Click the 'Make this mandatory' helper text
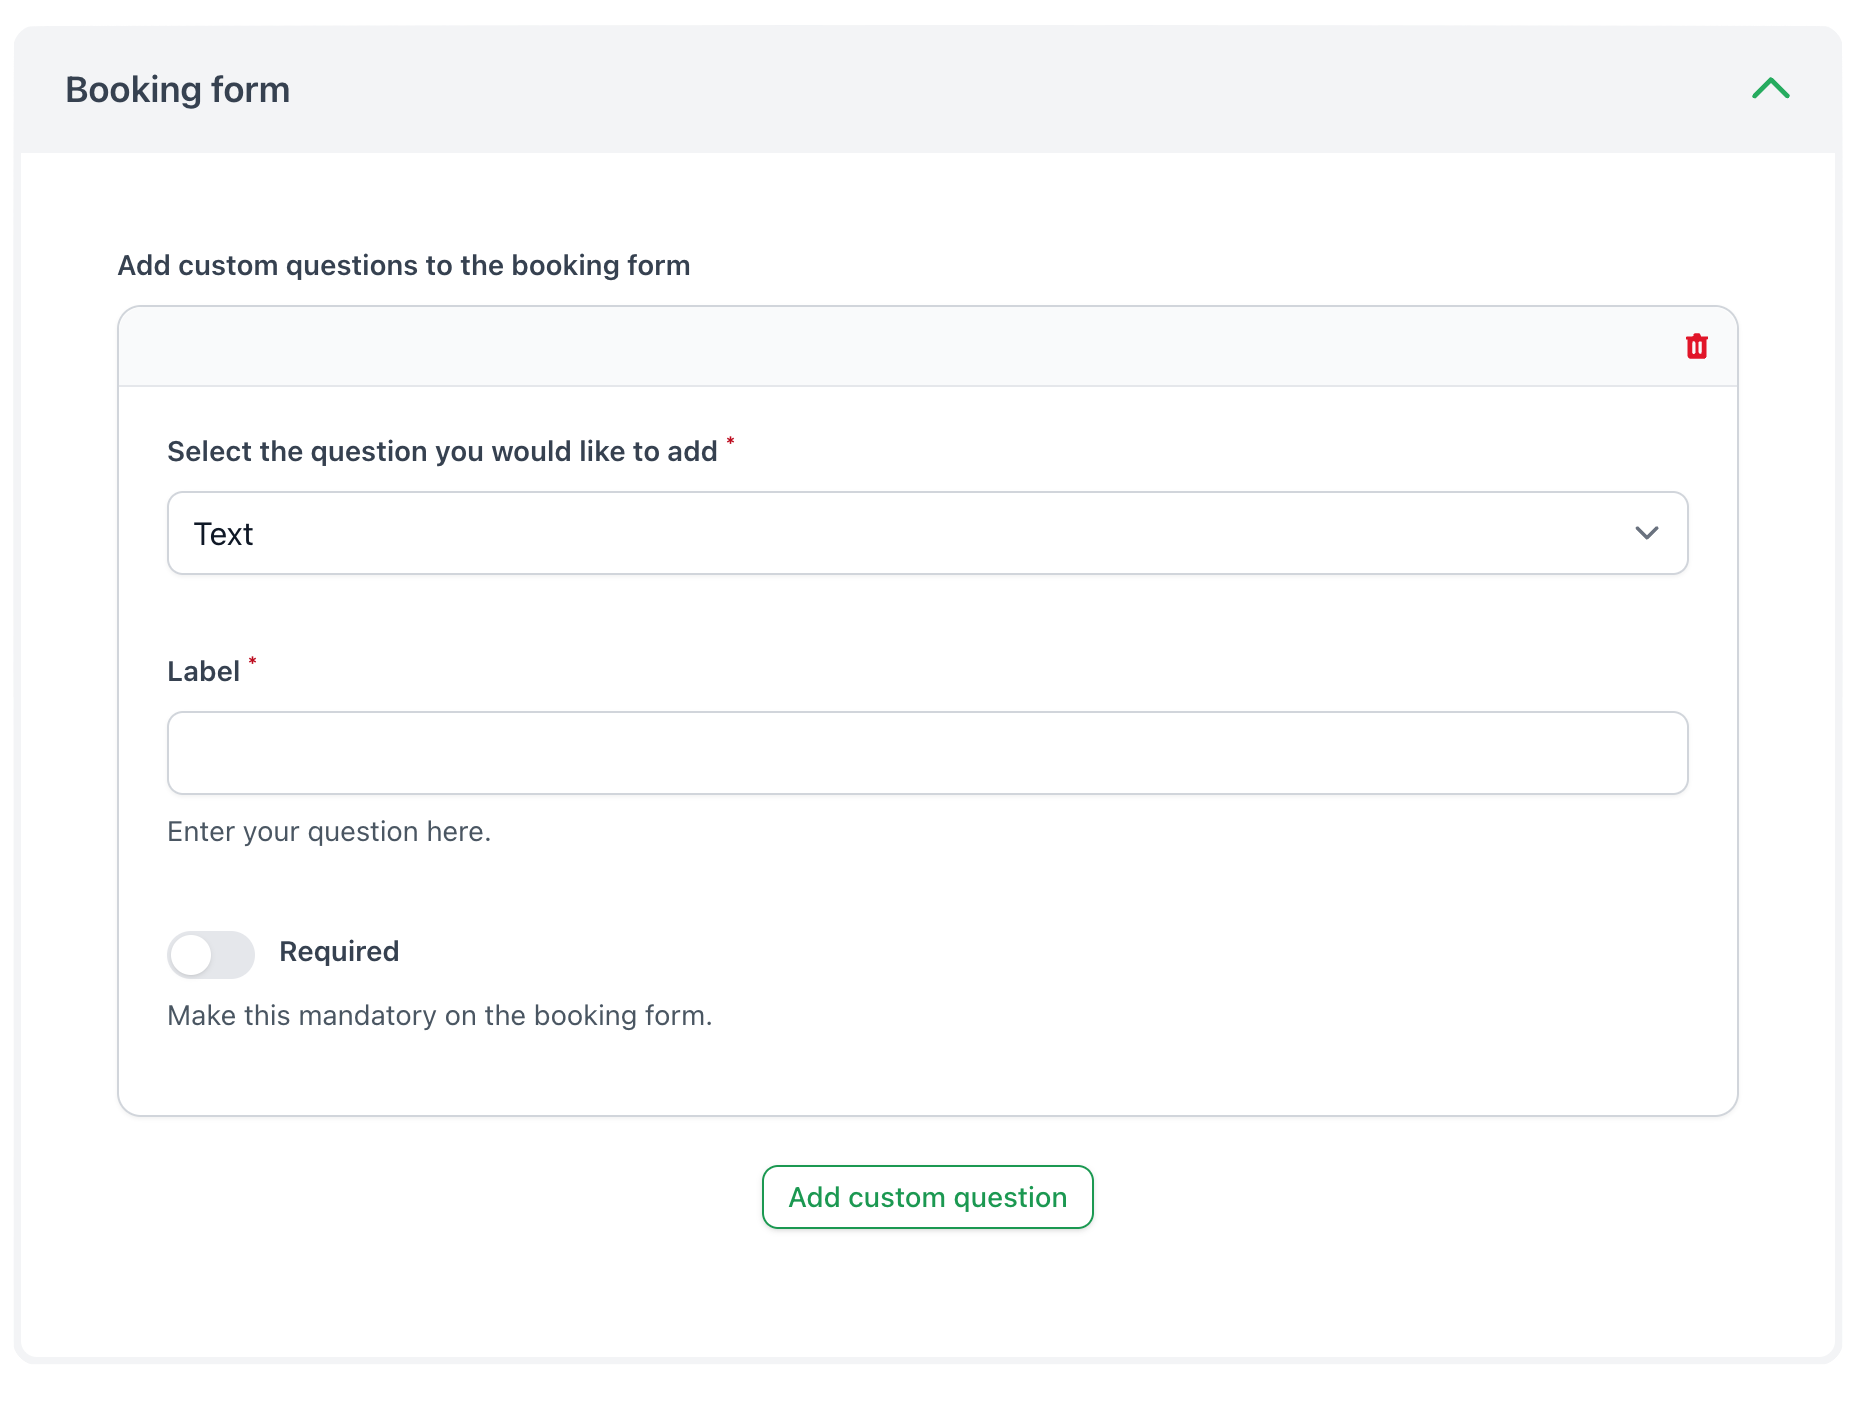1866x1402 pixels. pos(439,1016)
